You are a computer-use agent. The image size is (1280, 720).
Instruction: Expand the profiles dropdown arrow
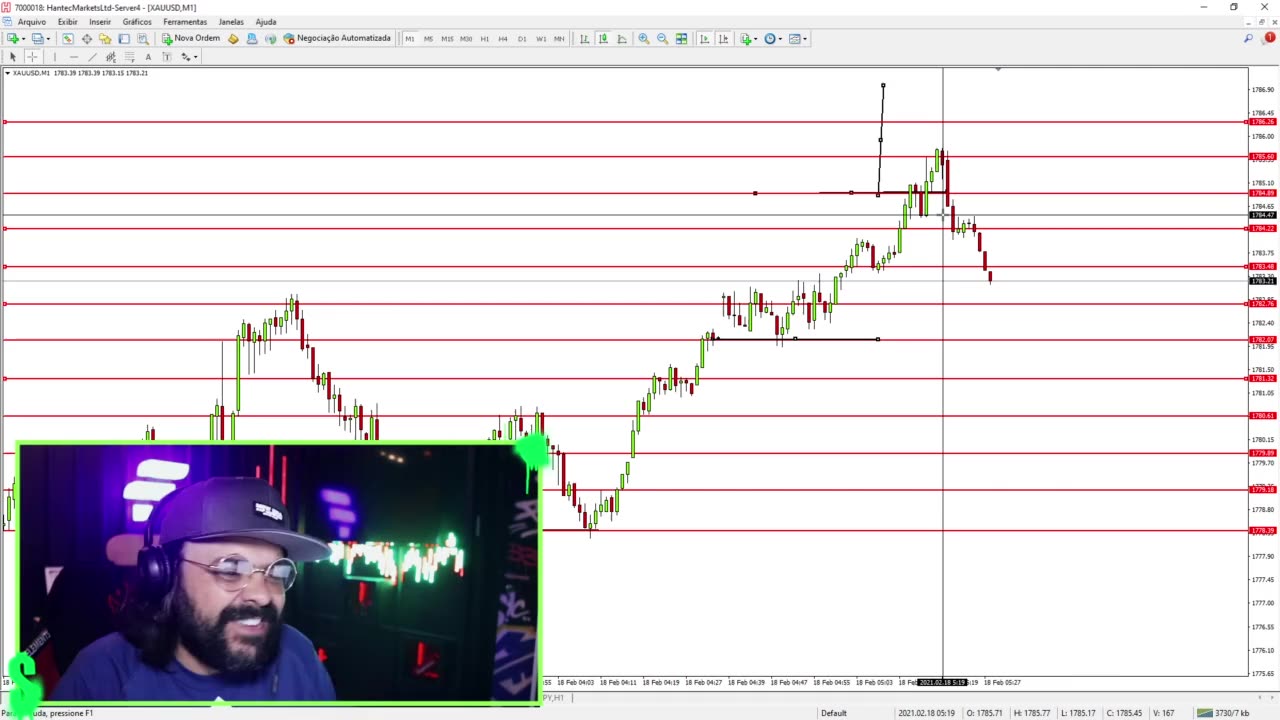coord(46,39)
